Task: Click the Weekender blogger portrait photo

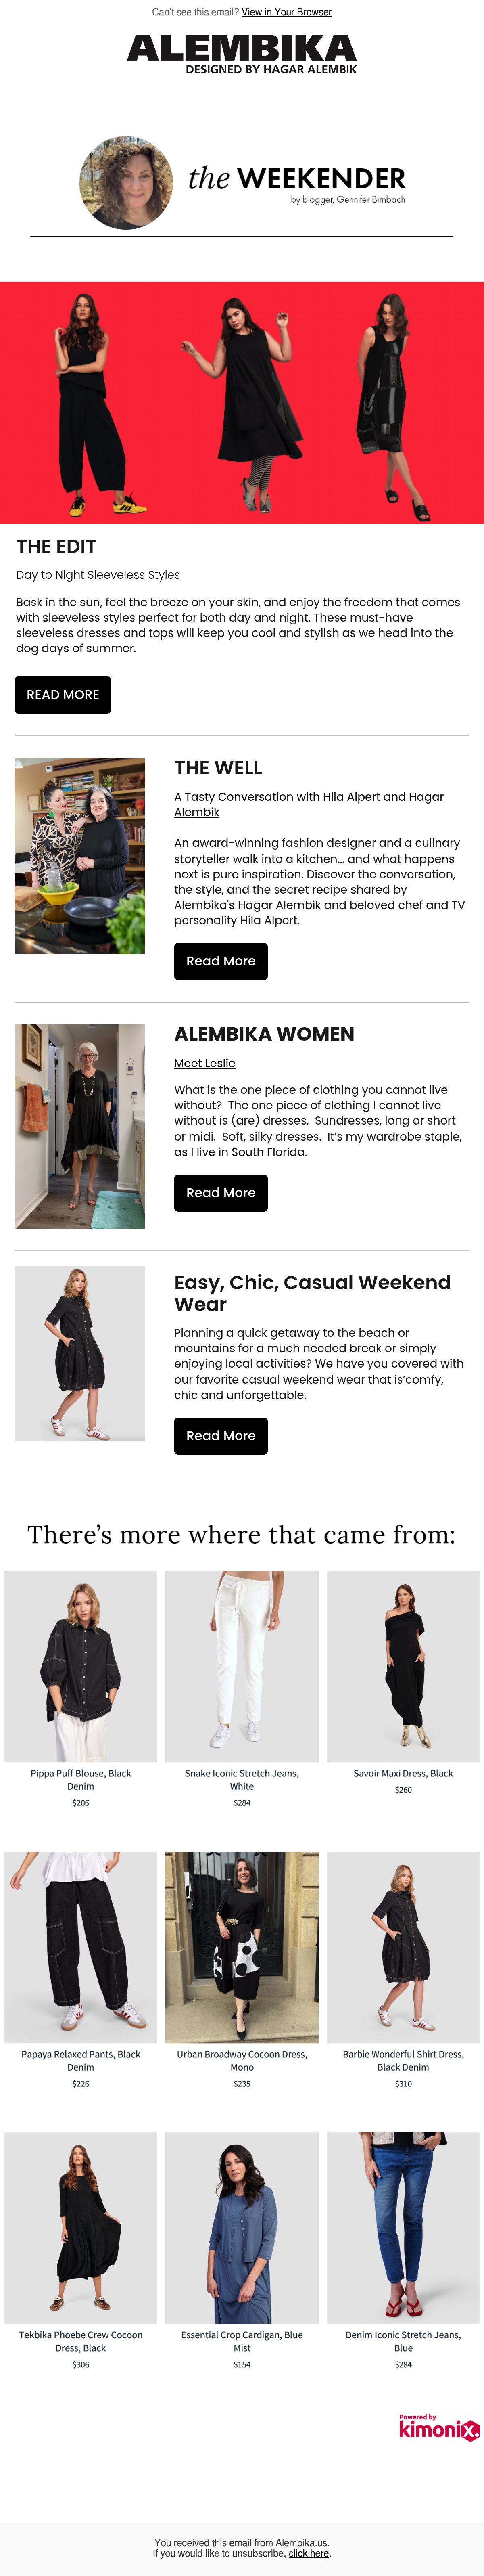Action: [x=126, y=183]
